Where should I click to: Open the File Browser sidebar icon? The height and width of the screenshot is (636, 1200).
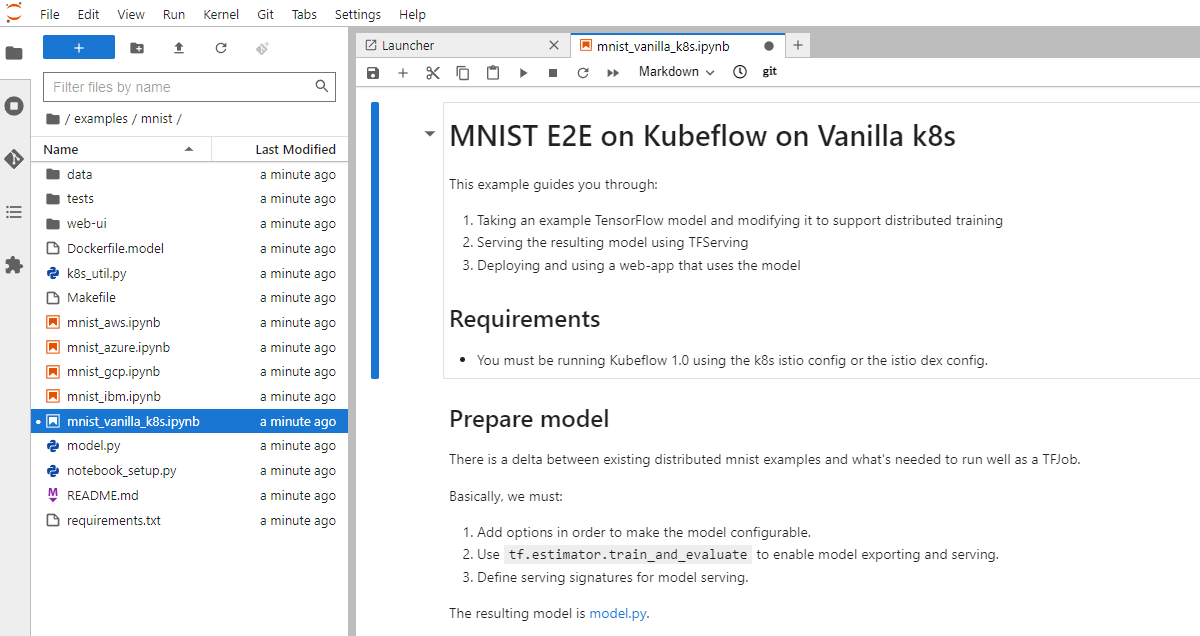(x=14, y=53)
